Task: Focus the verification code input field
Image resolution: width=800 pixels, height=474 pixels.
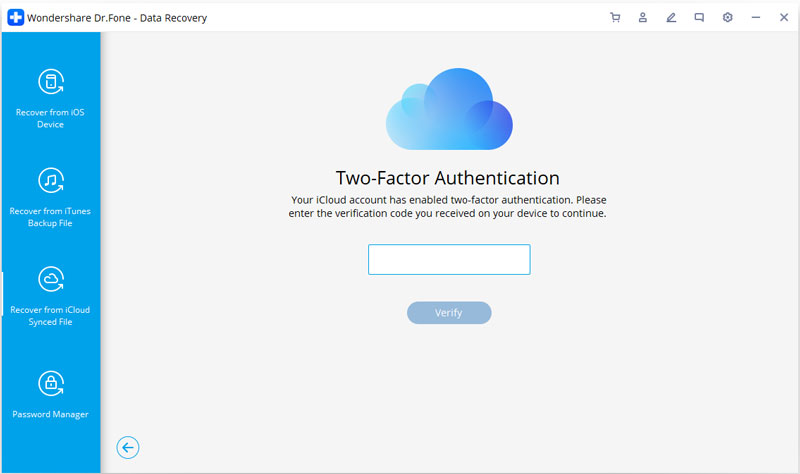Action: pyautogui.click(x=449, y=259)
